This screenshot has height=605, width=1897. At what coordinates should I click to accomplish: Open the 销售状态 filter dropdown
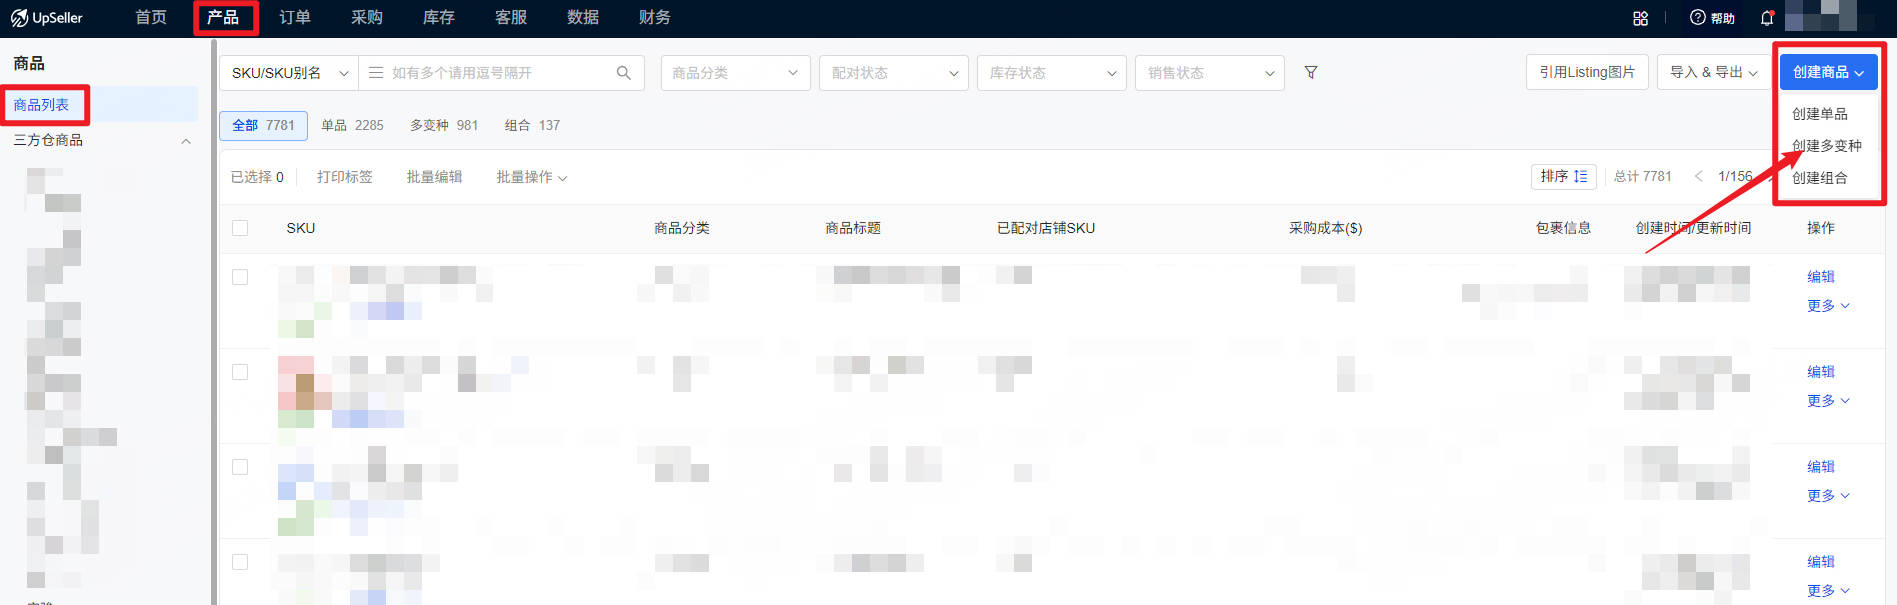click(x=1210, y=73)
